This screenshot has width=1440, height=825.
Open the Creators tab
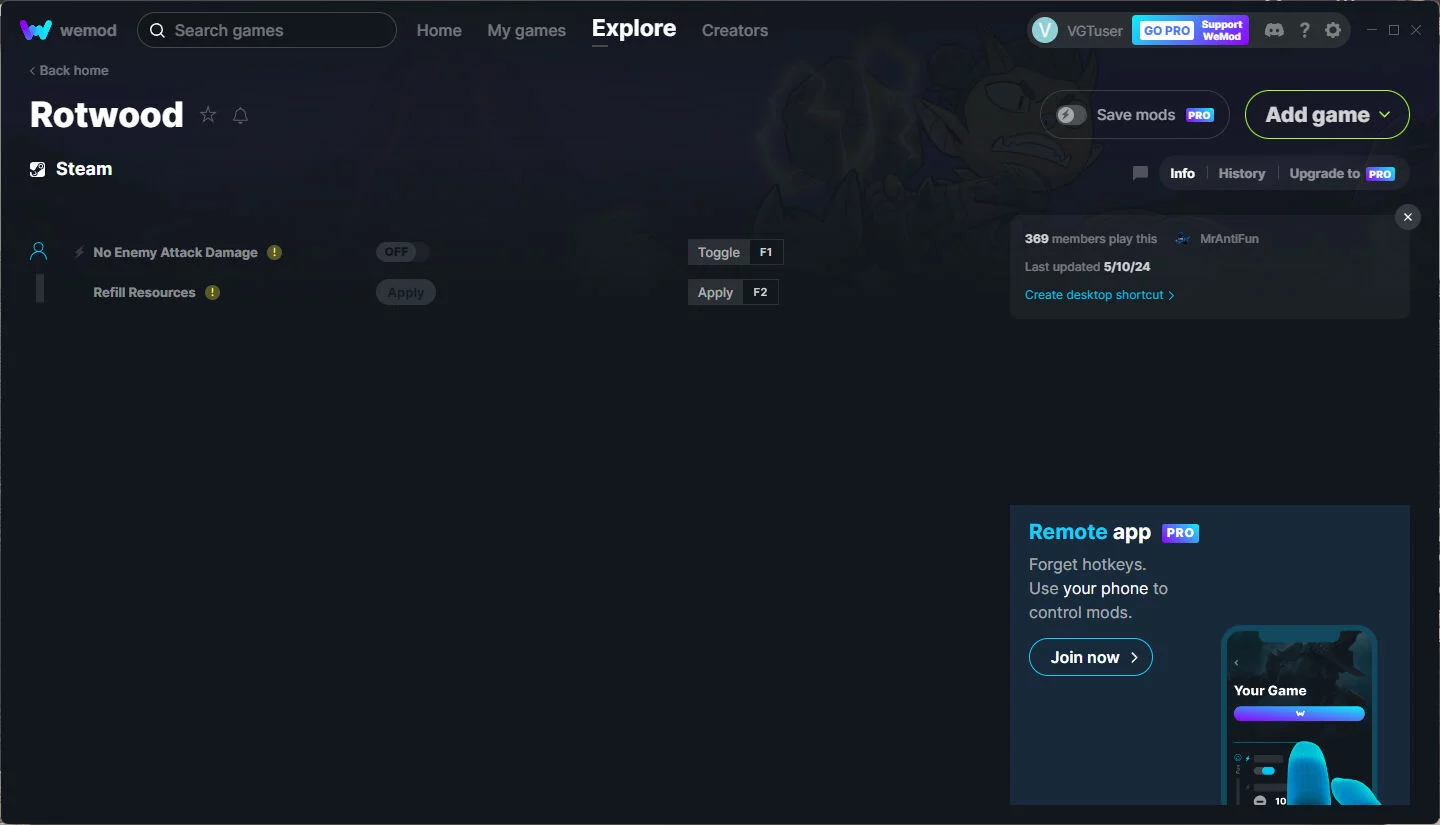735,30
